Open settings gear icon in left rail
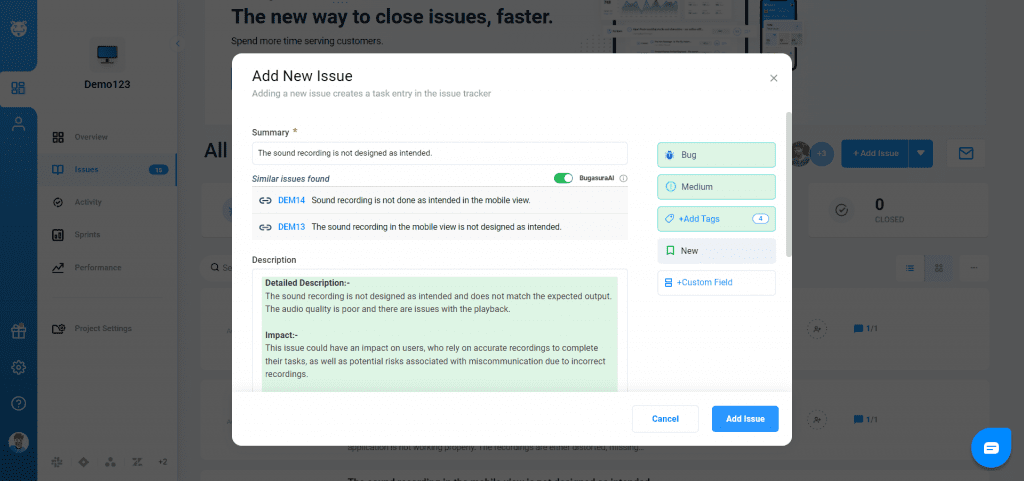The width and height of the screenshot is (1024, 481). point(18,367)
